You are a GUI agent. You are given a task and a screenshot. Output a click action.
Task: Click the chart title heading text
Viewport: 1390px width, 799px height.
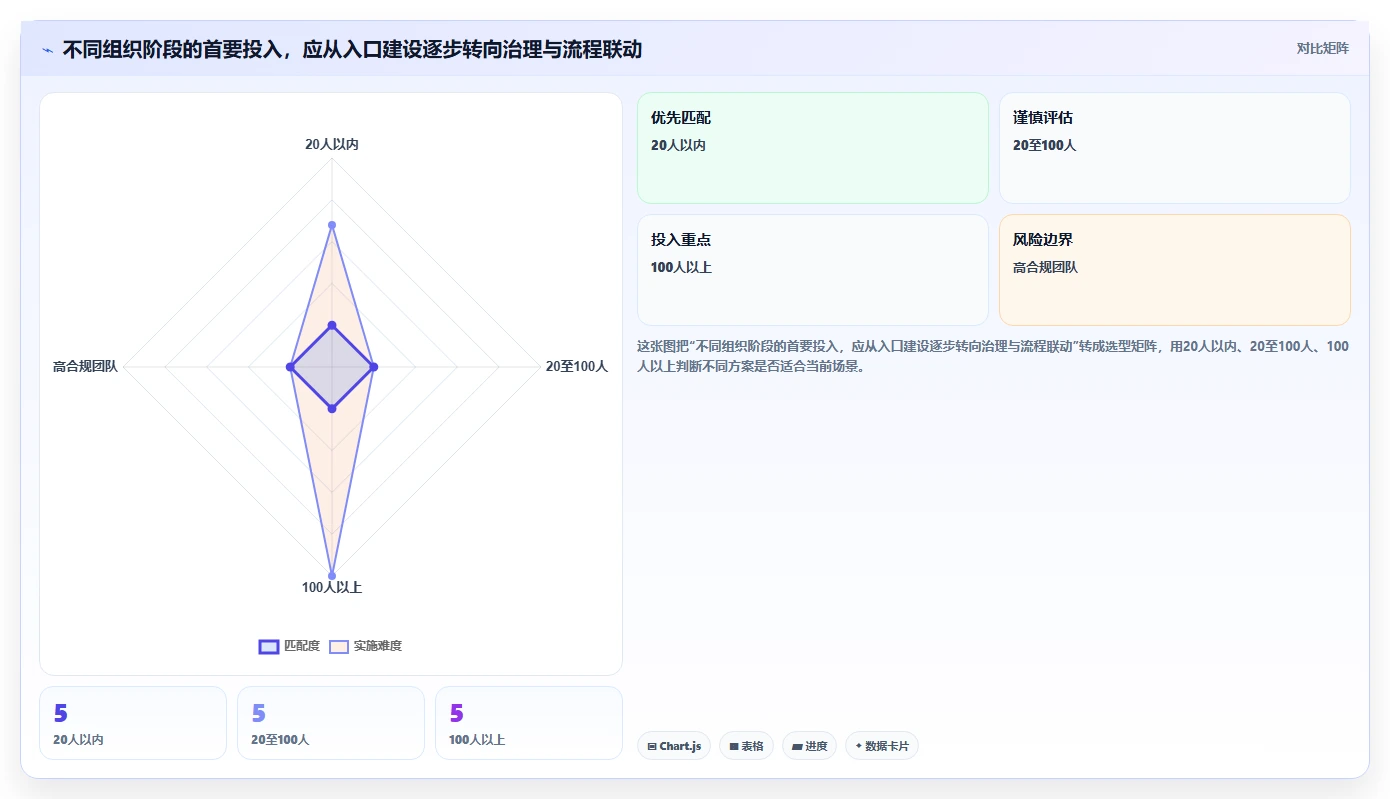[352, 49]
